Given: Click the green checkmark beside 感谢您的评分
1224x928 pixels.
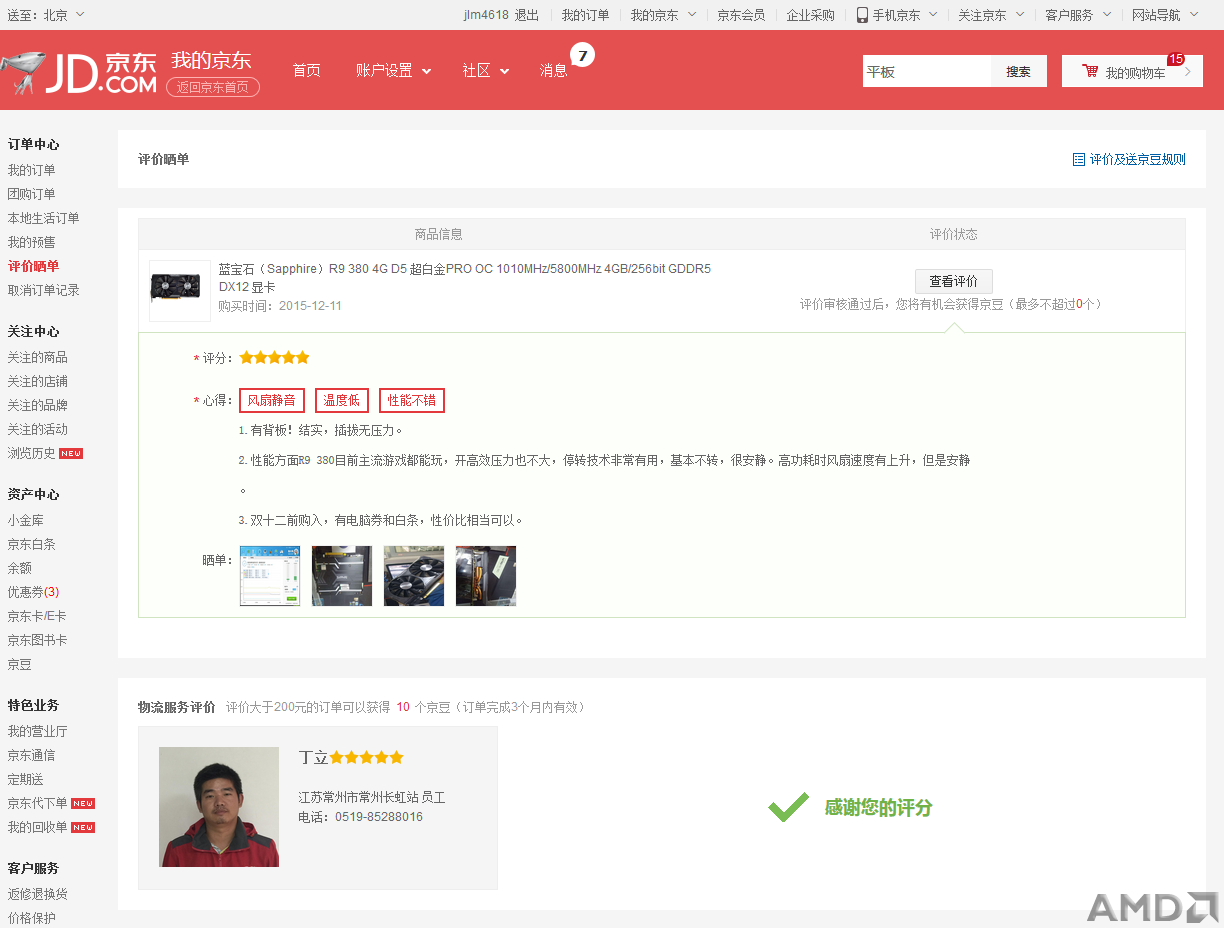Looking at the screenshot, I should 788,807.
